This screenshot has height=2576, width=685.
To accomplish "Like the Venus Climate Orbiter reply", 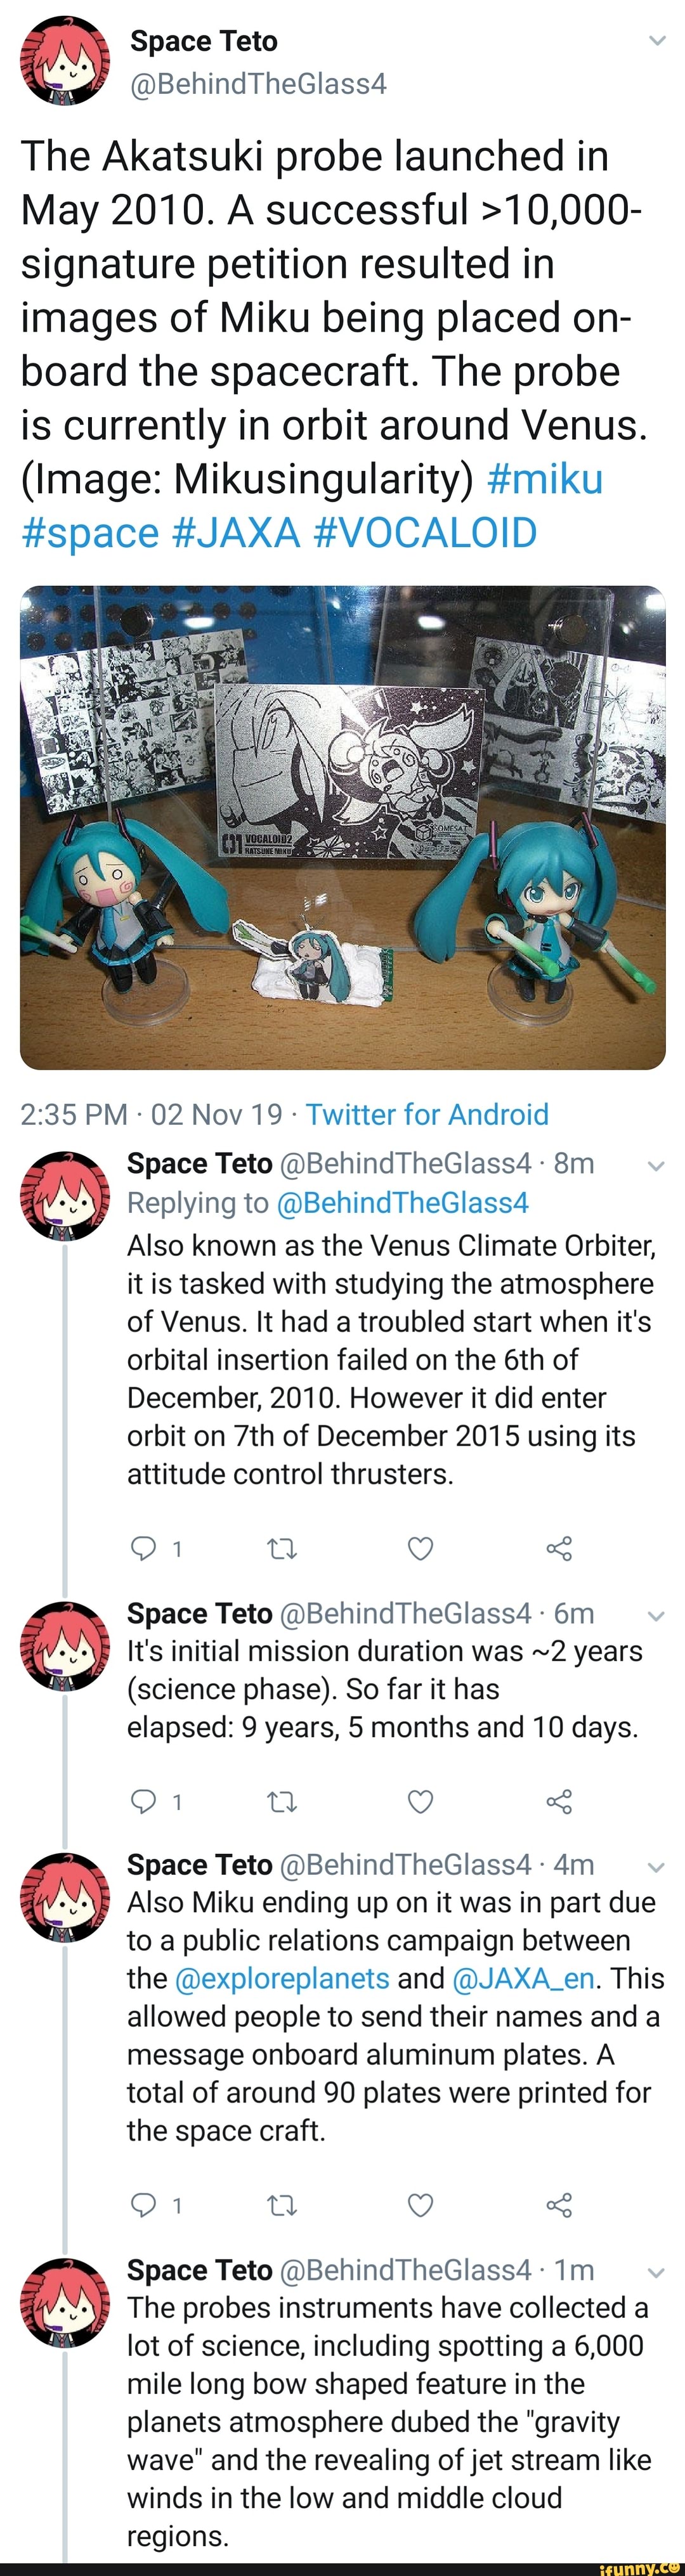I will pyautogui.click(x=421, y=1549).
